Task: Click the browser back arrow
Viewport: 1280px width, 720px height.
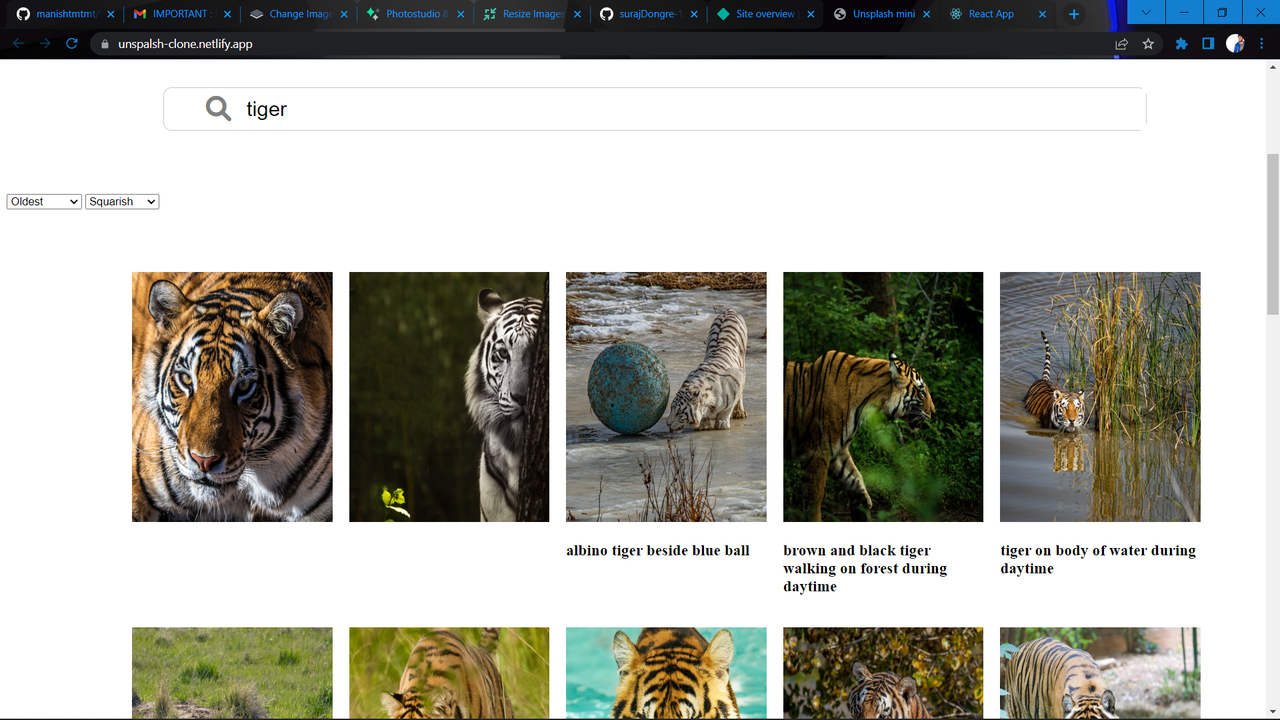Action: click(x=18, y=43)
